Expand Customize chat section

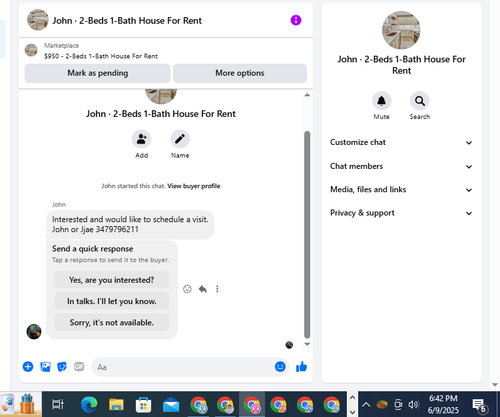401,143
